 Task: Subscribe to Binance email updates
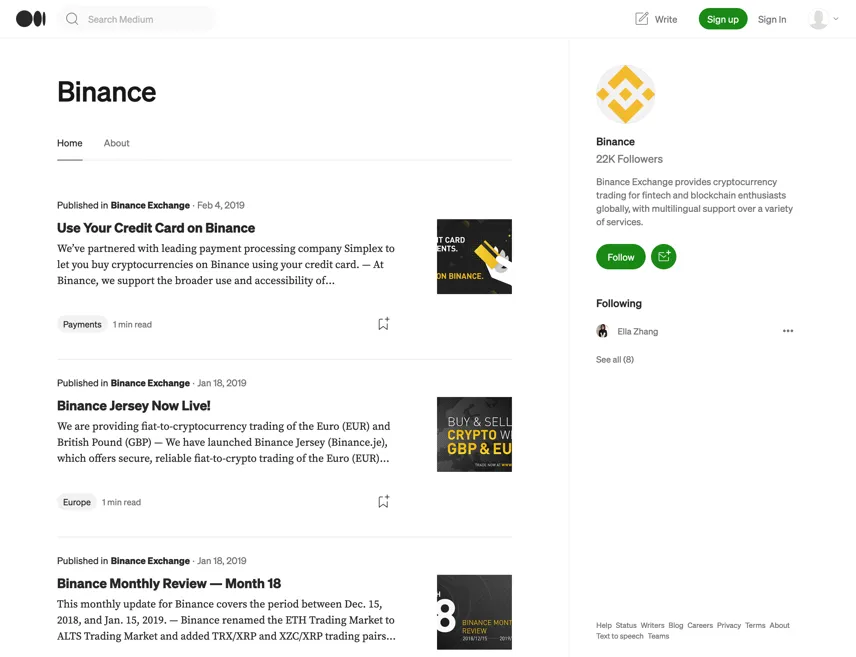pos(664,257)
